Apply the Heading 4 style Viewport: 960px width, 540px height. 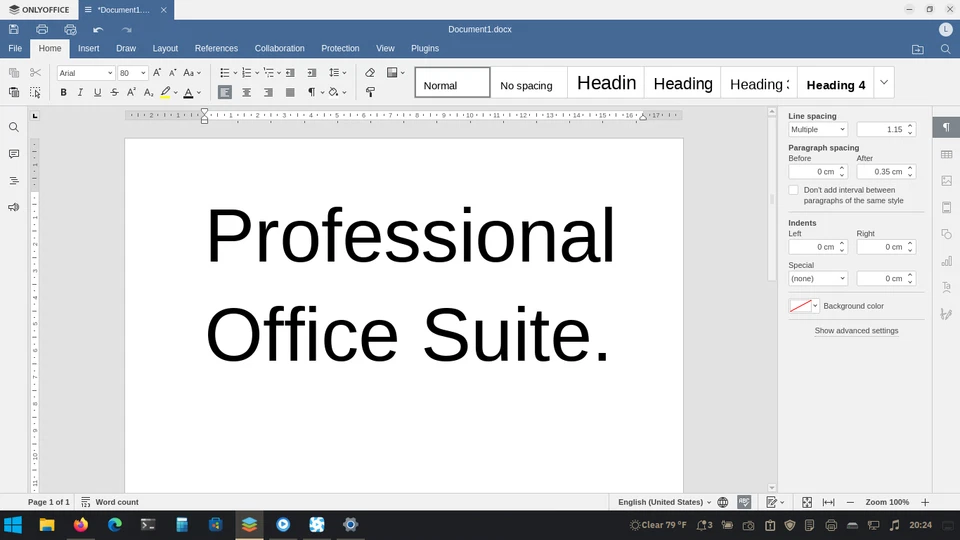(836, 85)
